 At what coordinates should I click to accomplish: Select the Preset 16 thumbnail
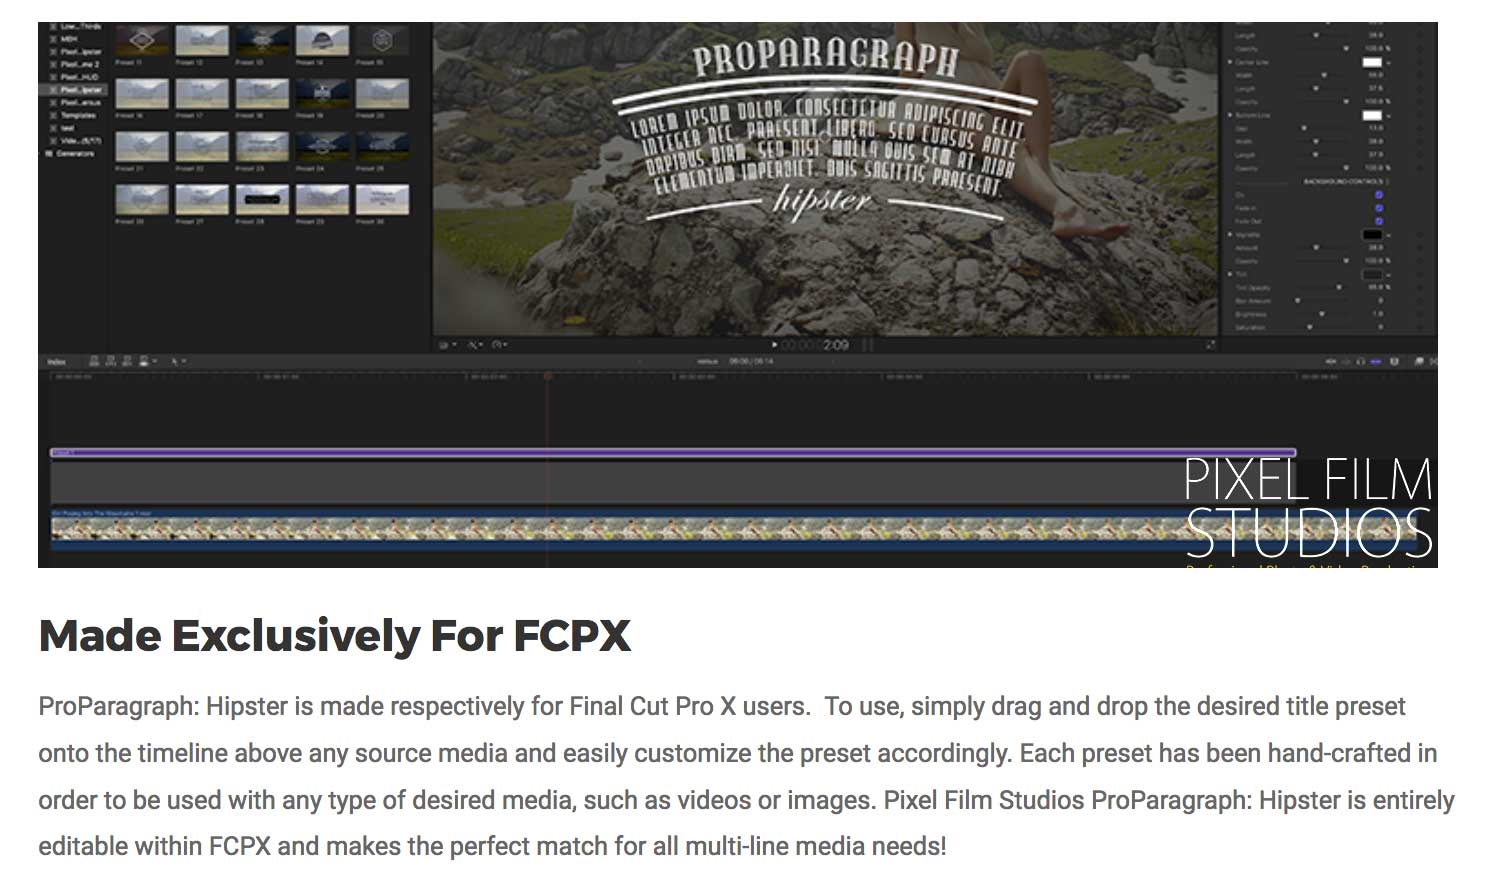coord(142,94)
